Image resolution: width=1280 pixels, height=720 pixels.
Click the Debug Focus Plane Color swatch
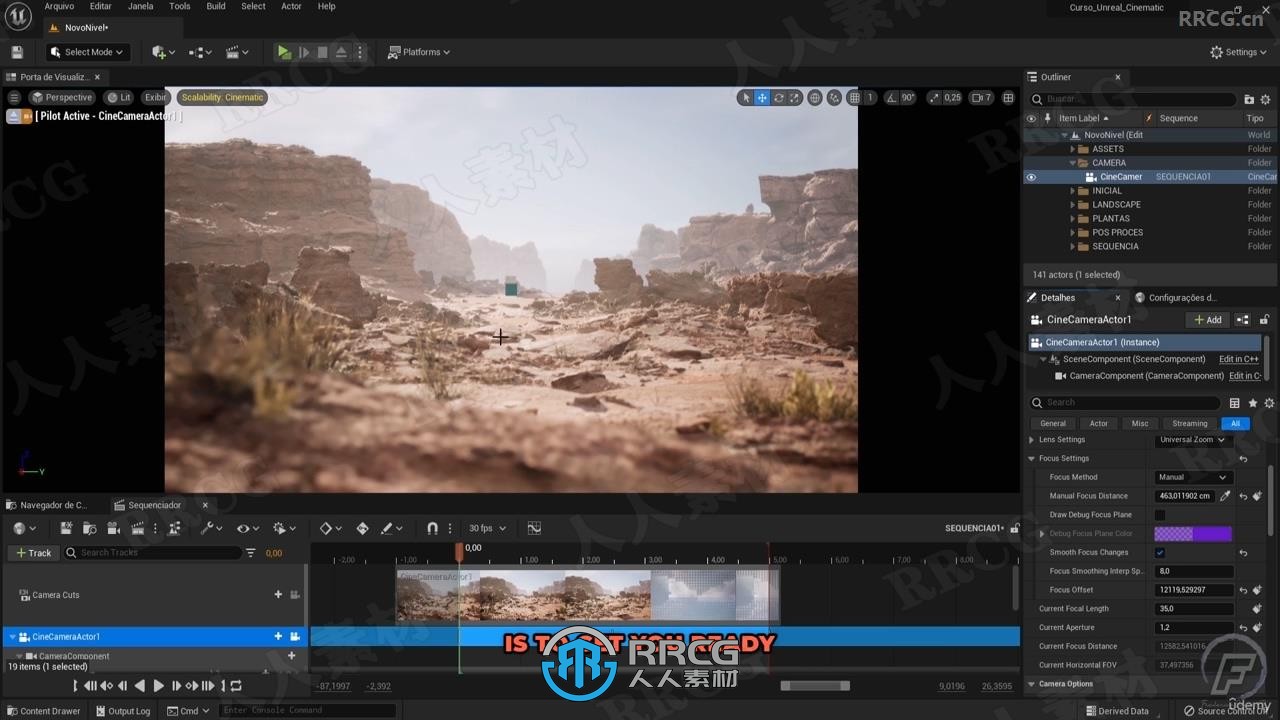1193,534
